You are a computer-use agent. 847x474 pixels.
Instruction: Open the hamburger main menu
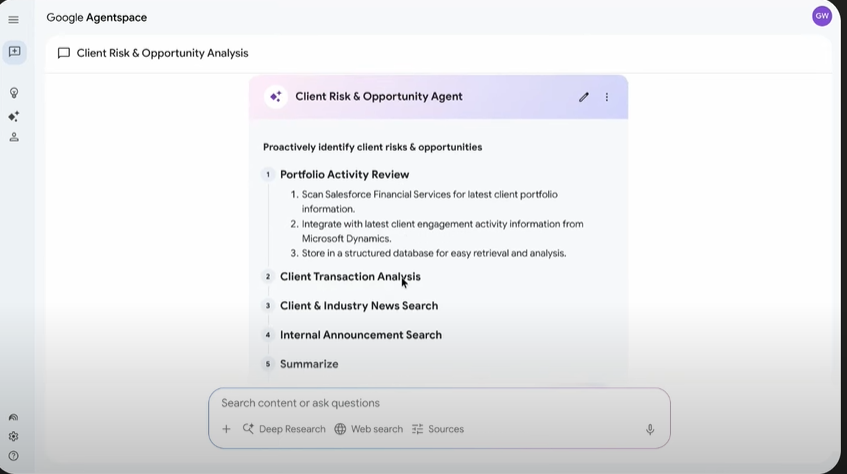[x=14, y=20]
